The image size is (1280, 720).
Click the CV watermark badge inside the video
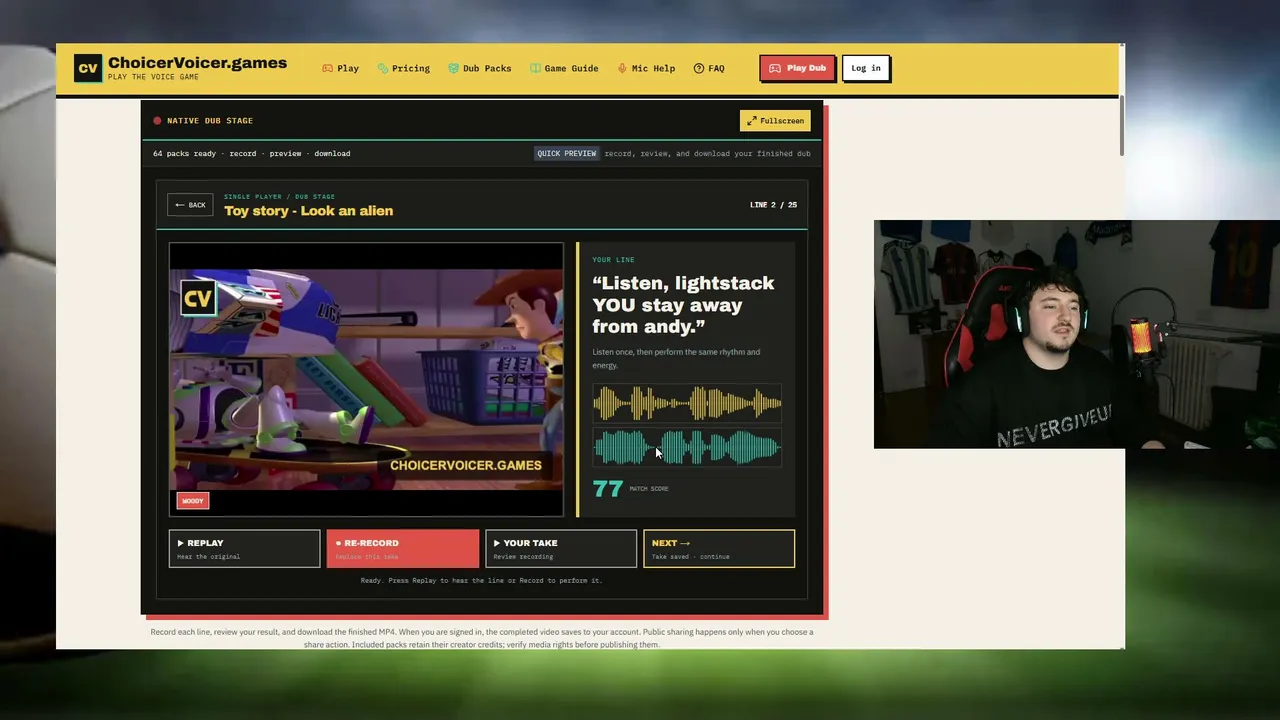point(198,298)
